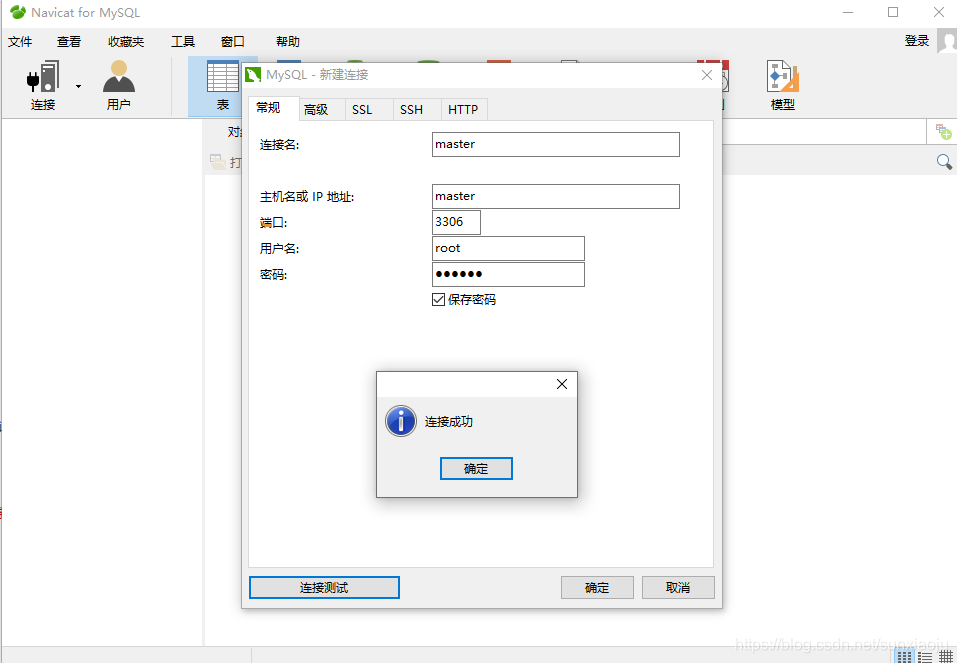
Task: Click the 连接名 input field
Action: (555, 144)
